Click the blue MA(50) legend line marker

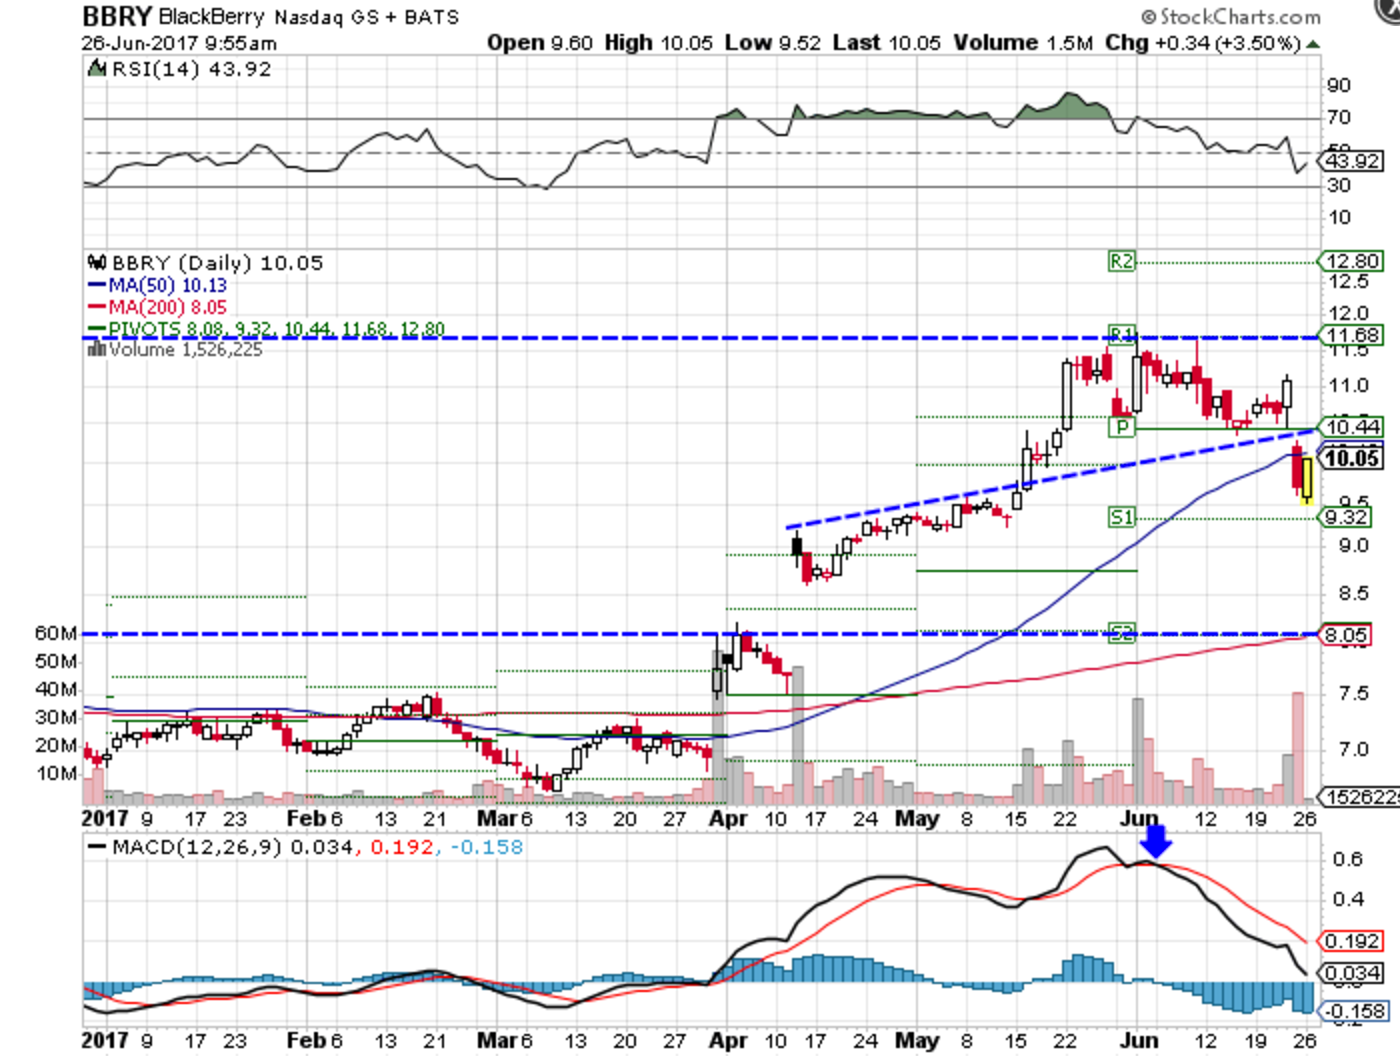click(x=97, y=286)
